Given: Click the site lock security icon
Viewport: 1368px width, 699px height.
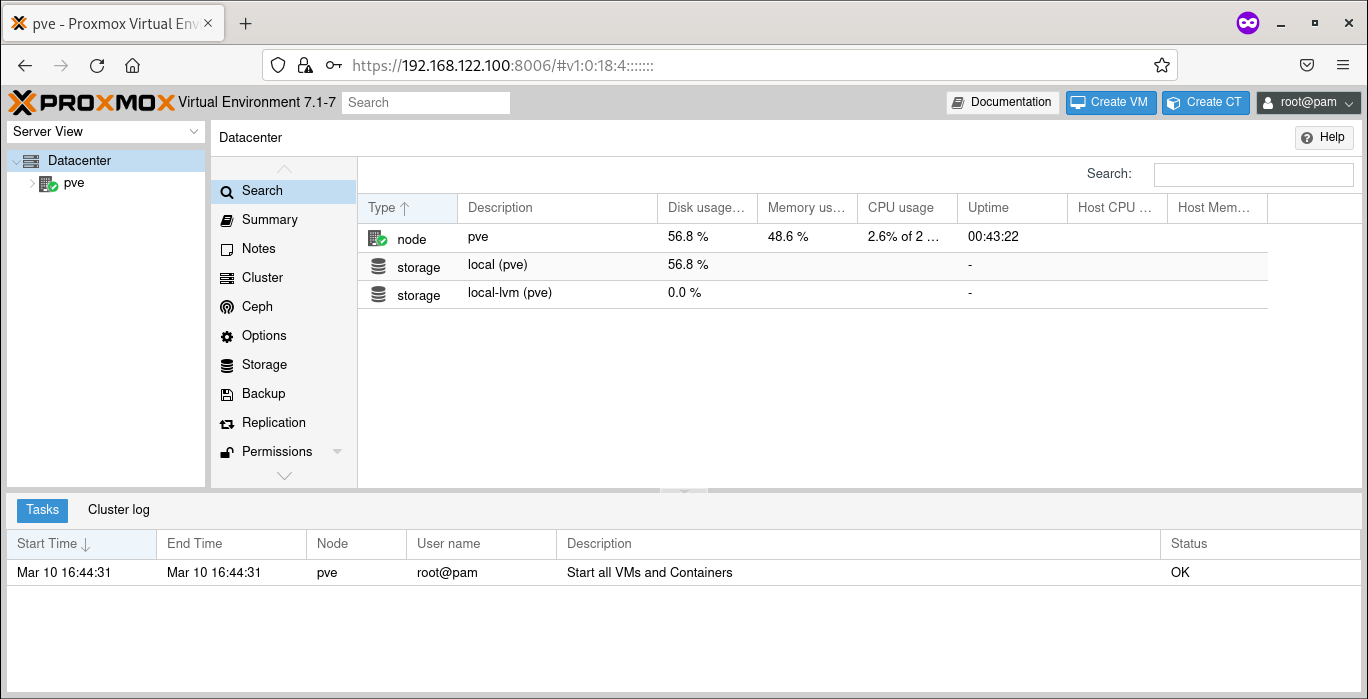Looking at the screenshot, I should coord(305,65).
